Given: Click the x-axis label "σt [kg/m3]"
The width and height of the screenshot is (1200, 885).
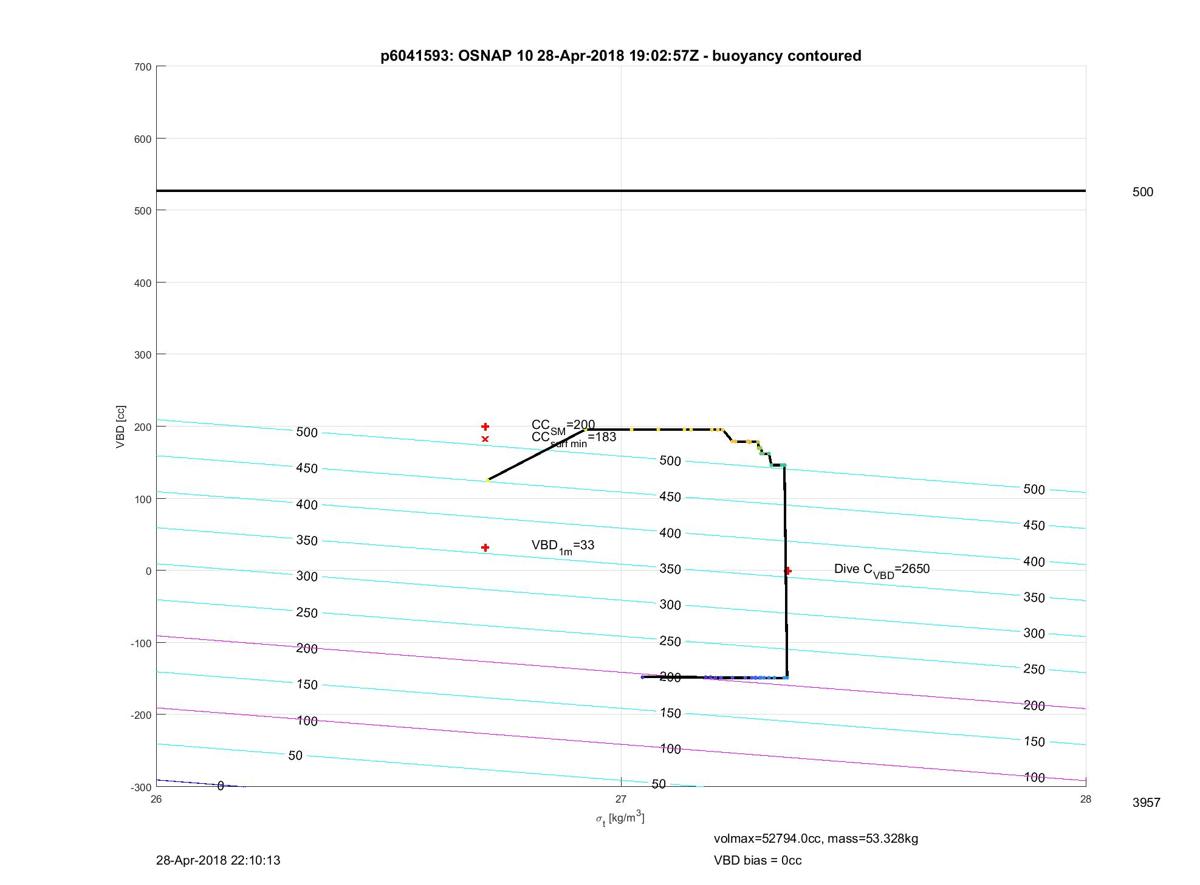Looking at the screenshot, I should coord(620,819).
